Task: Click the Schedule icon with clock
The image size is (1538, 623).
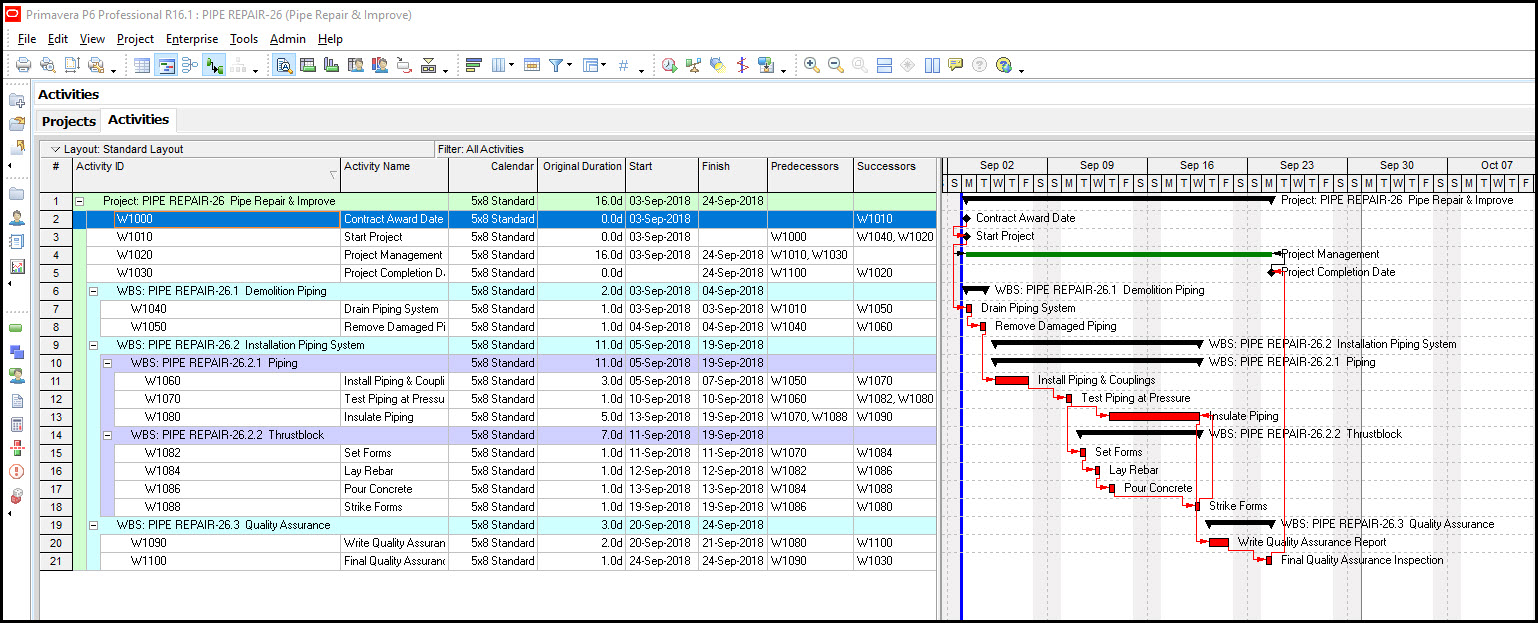Action: tap(669, 65)
